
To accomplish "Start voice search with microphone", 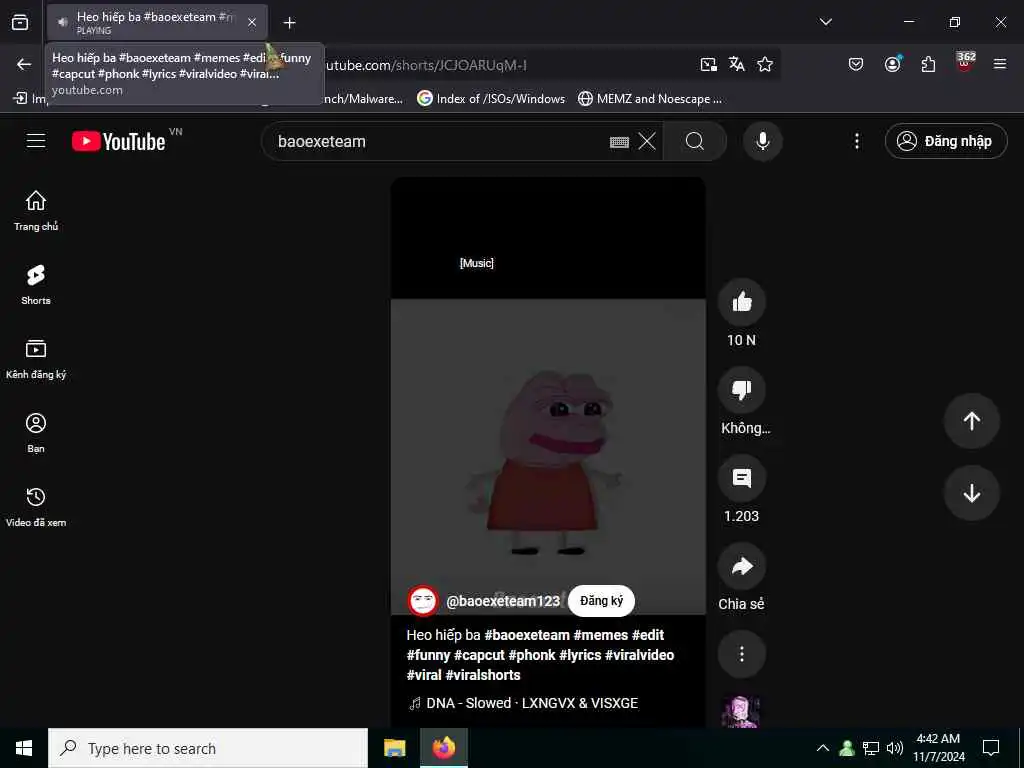I will coord(763,141).
